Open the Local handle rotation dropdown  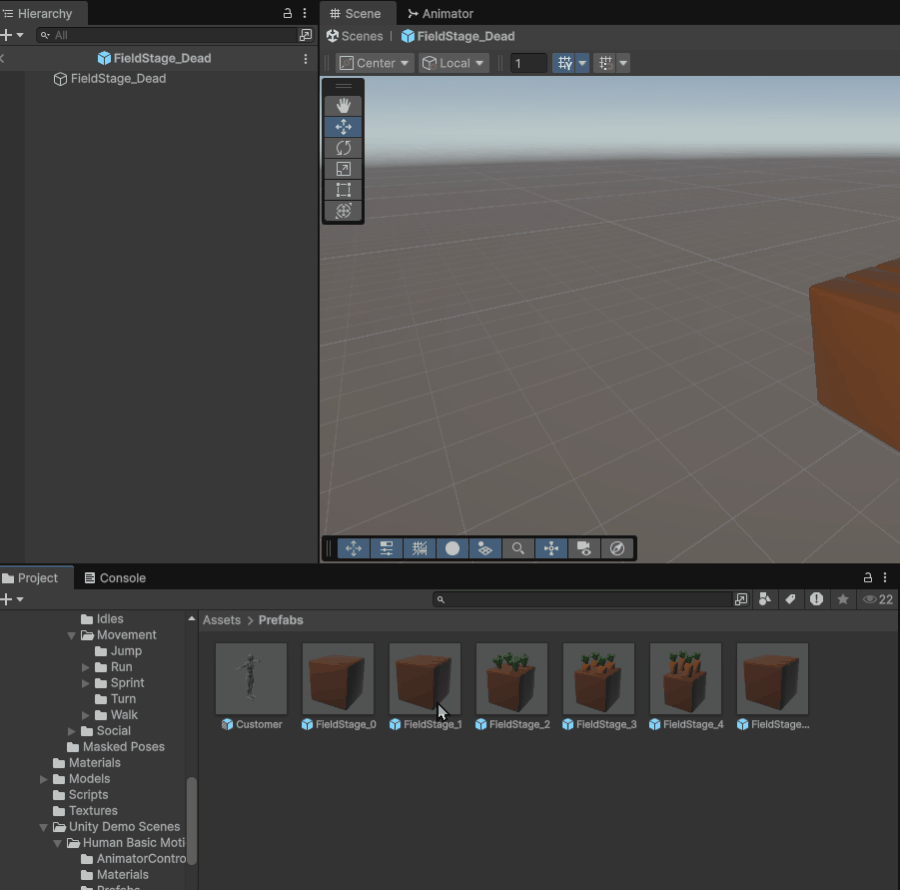coord(453,63)
